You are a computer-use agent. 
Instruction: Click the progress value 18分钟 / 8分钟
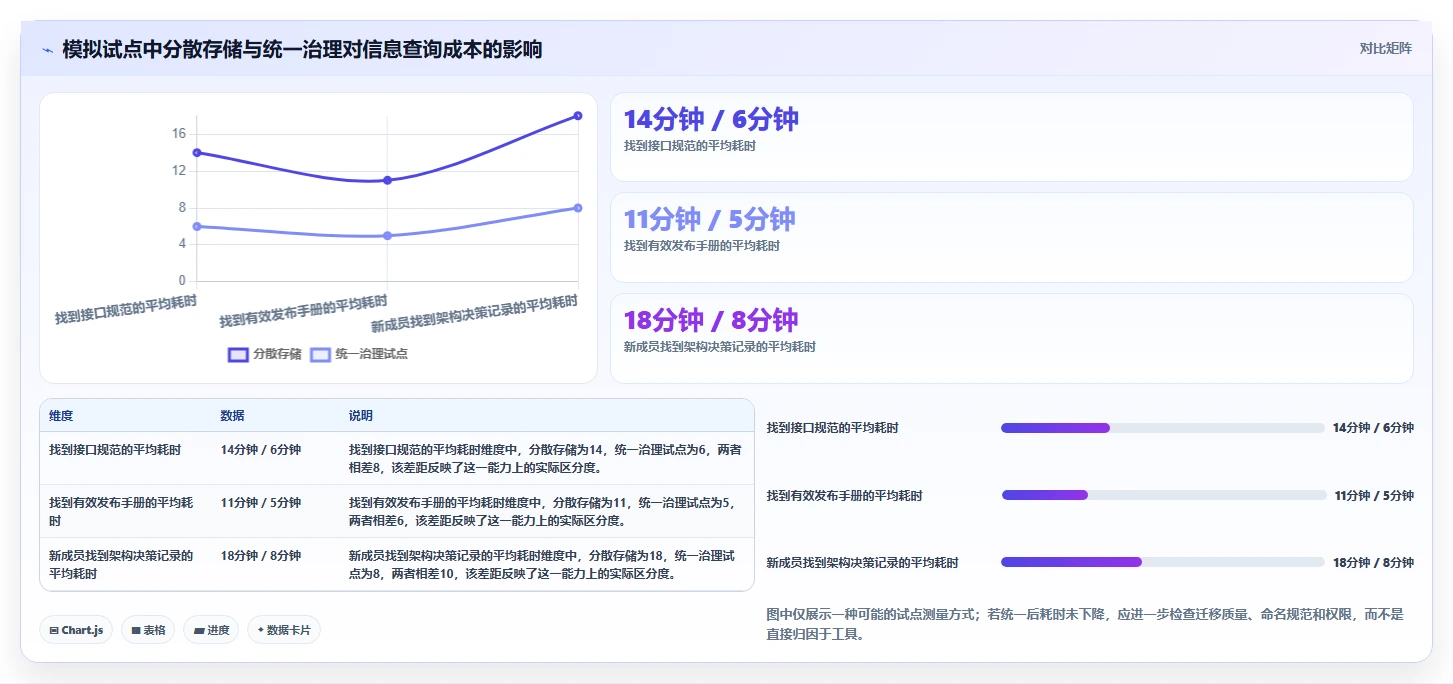click(x=1373, y=563)
